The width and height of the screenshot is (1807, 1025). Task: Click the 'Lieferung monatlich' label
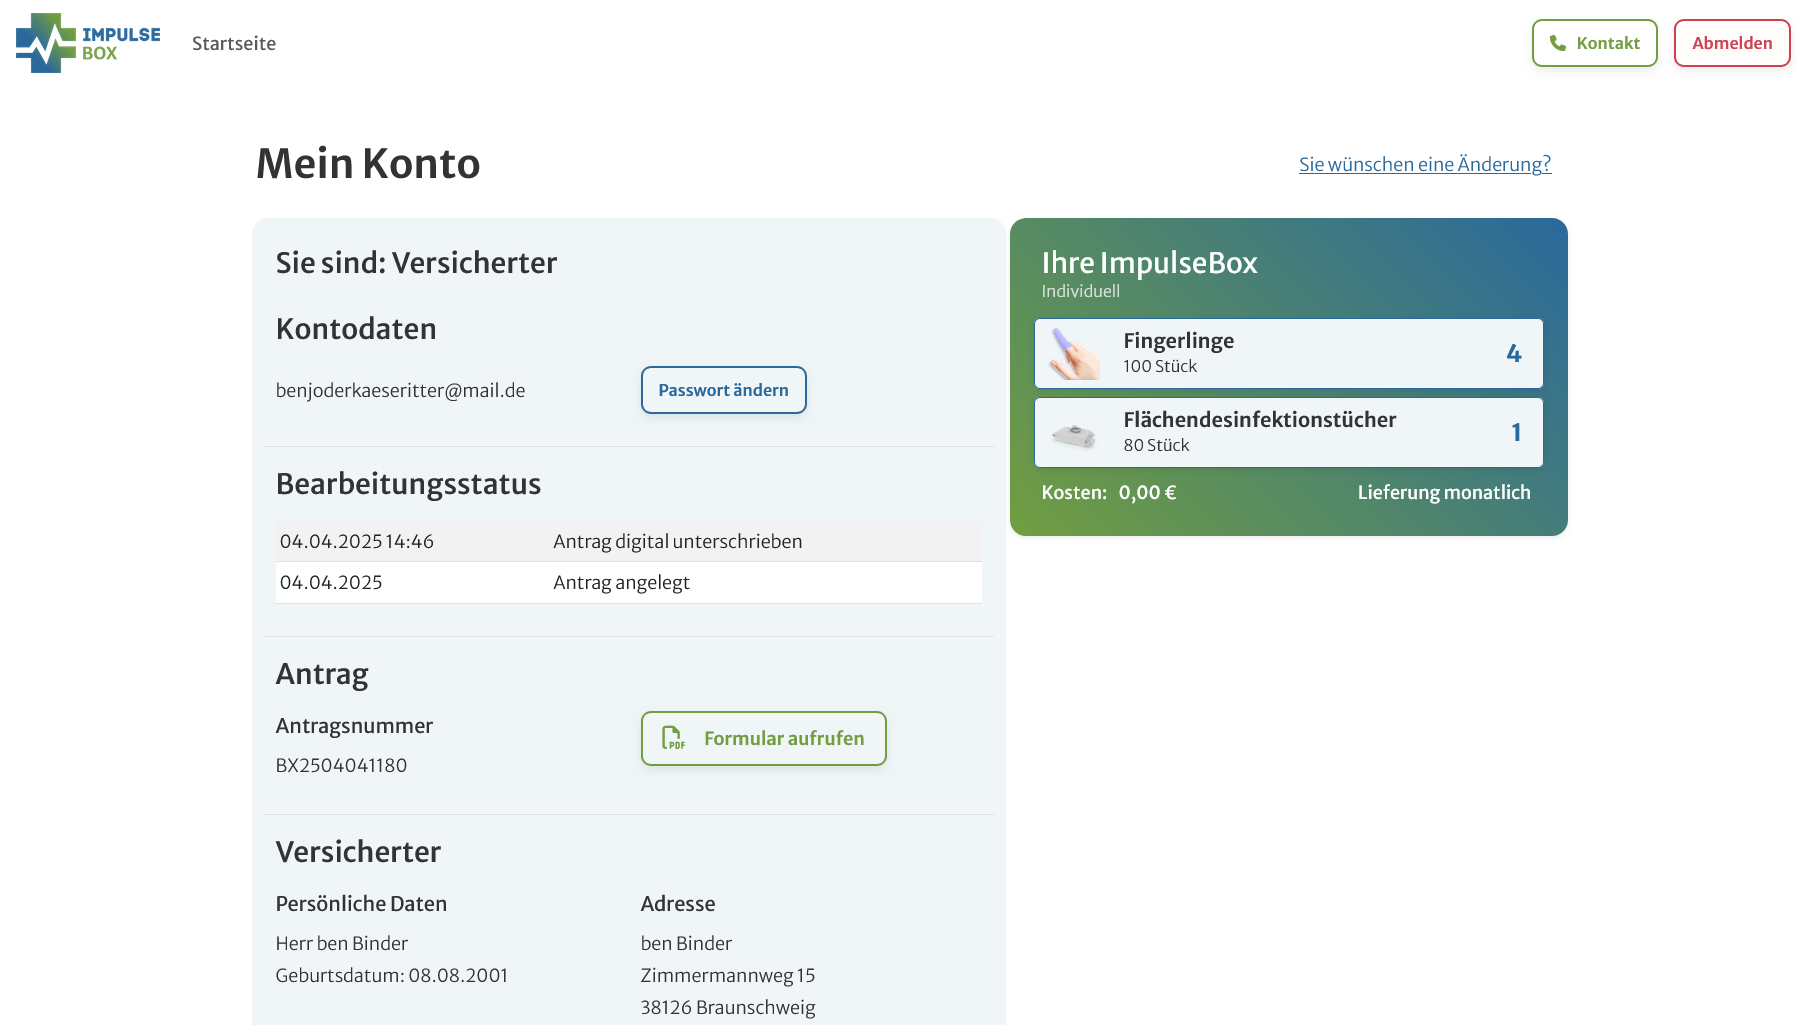pos(1443,492)
